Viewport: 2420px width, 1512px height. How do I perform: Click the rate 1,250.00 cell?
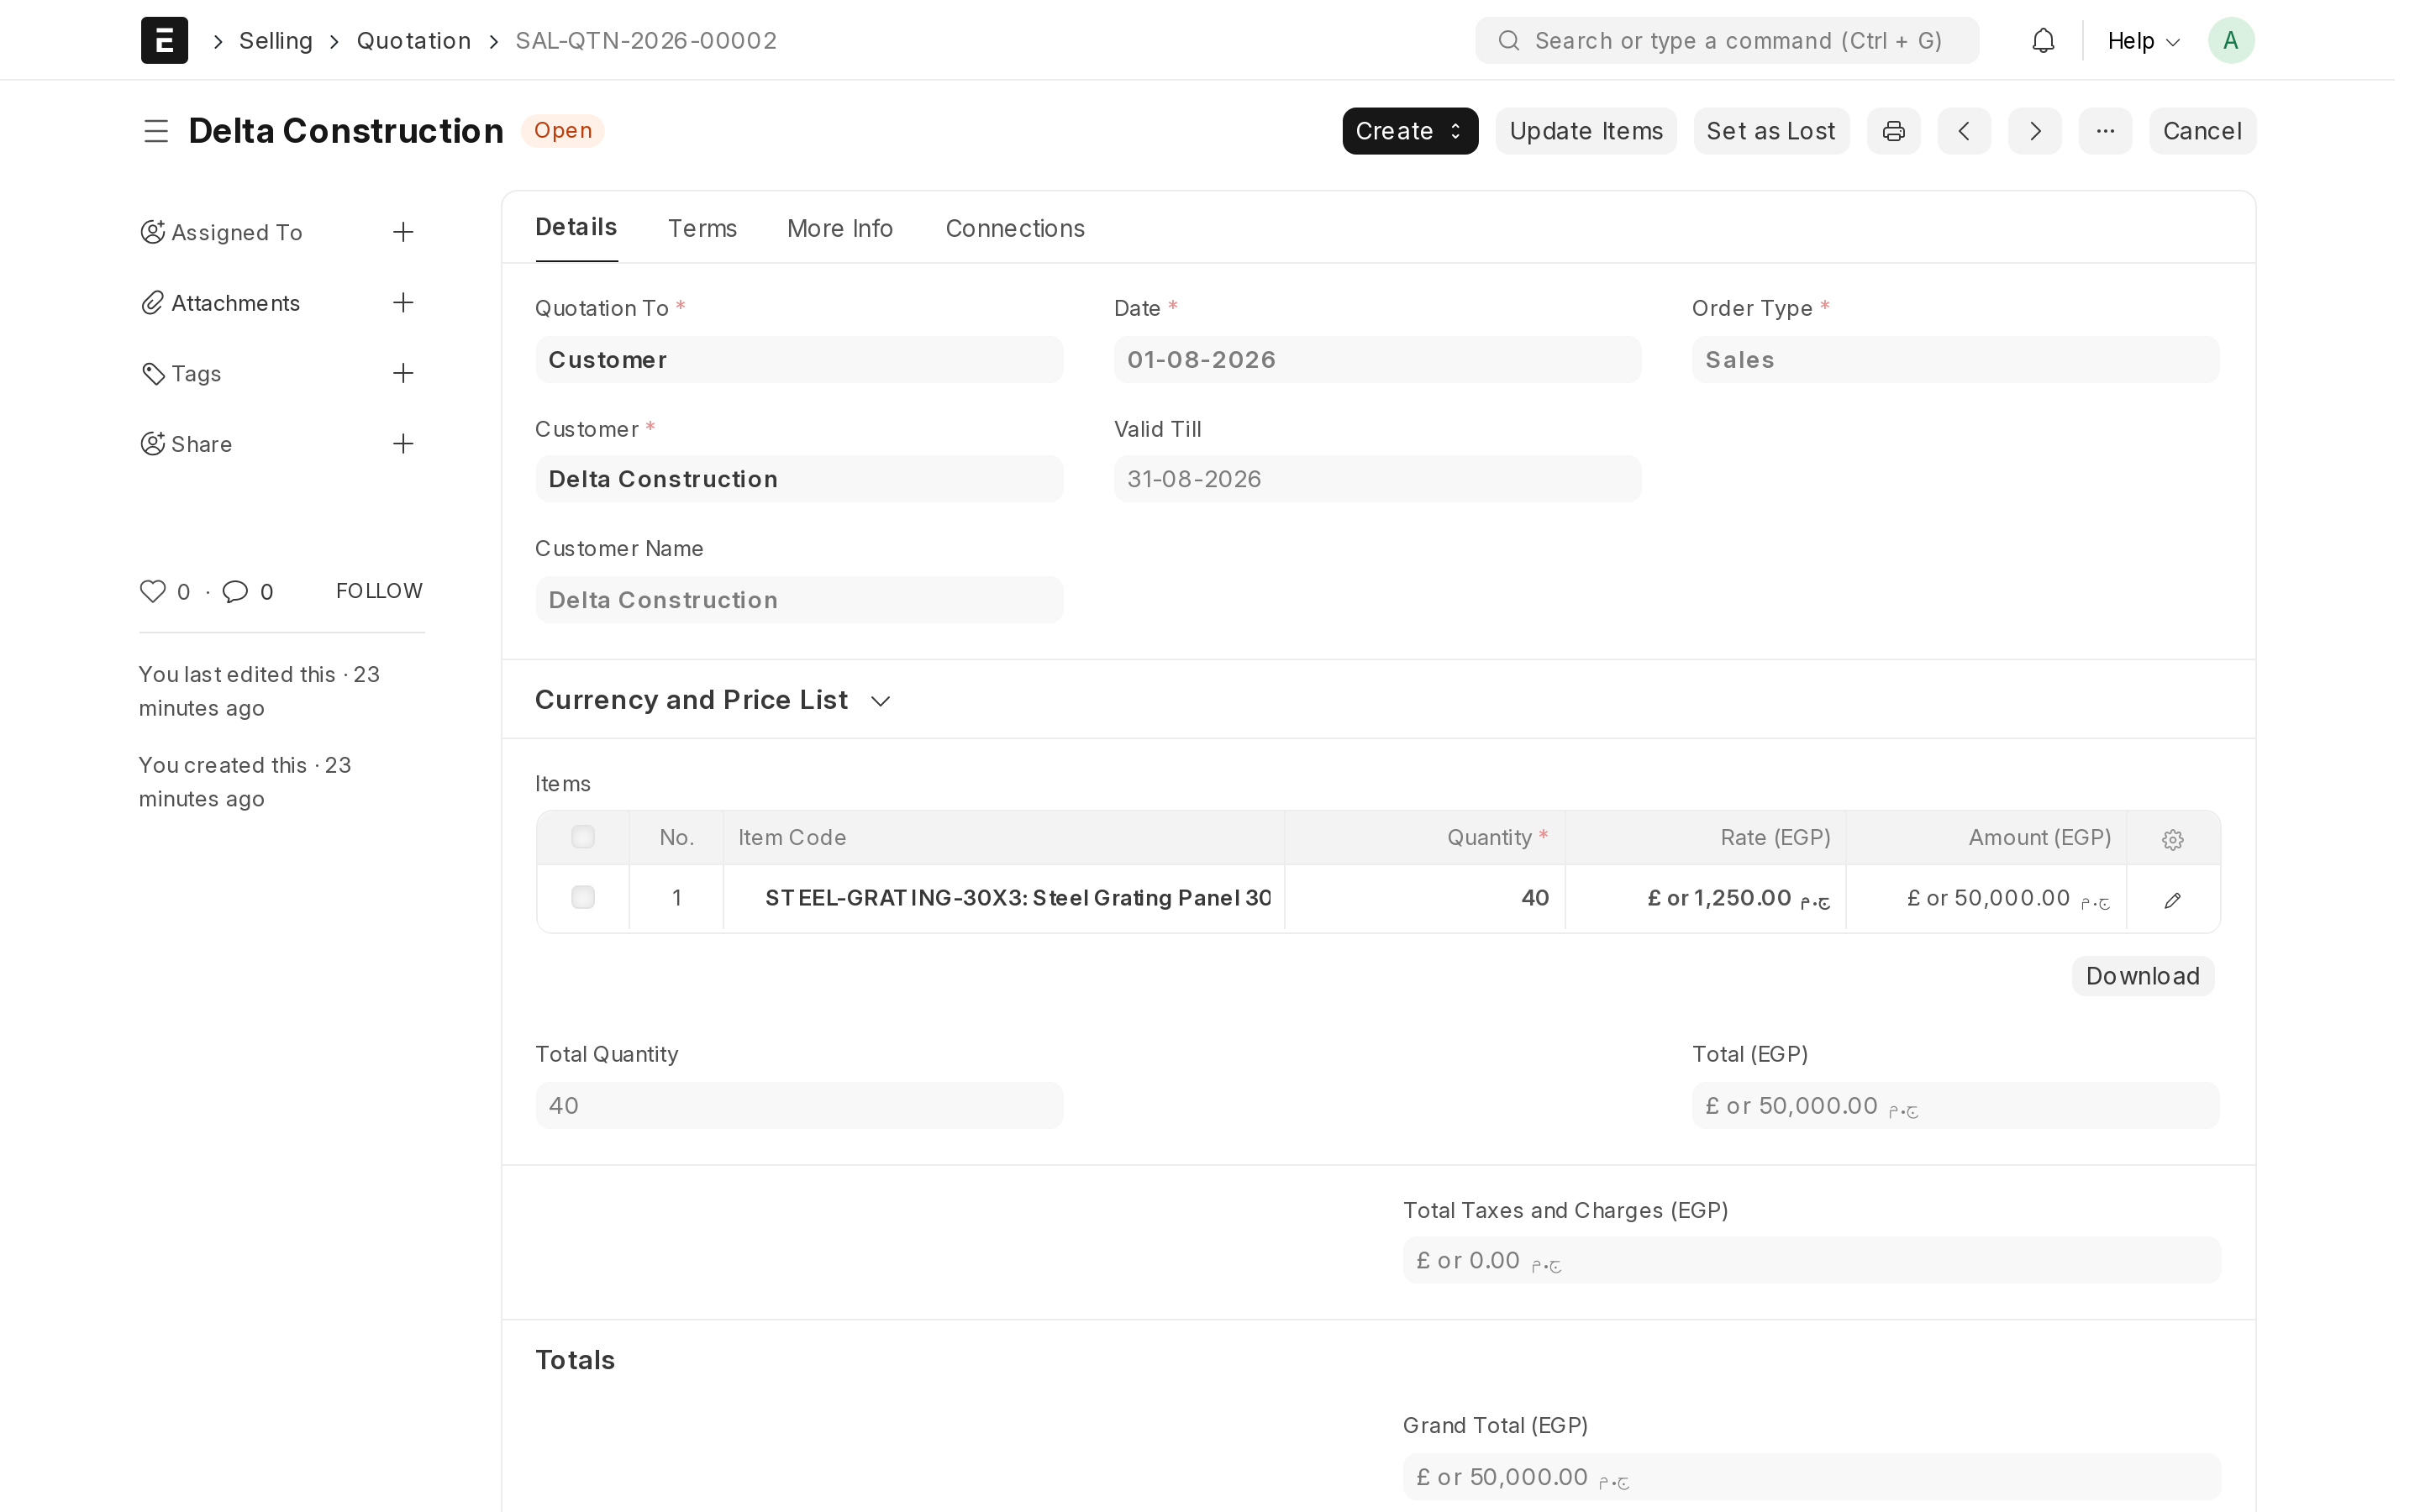click(x=1706, y=898)
